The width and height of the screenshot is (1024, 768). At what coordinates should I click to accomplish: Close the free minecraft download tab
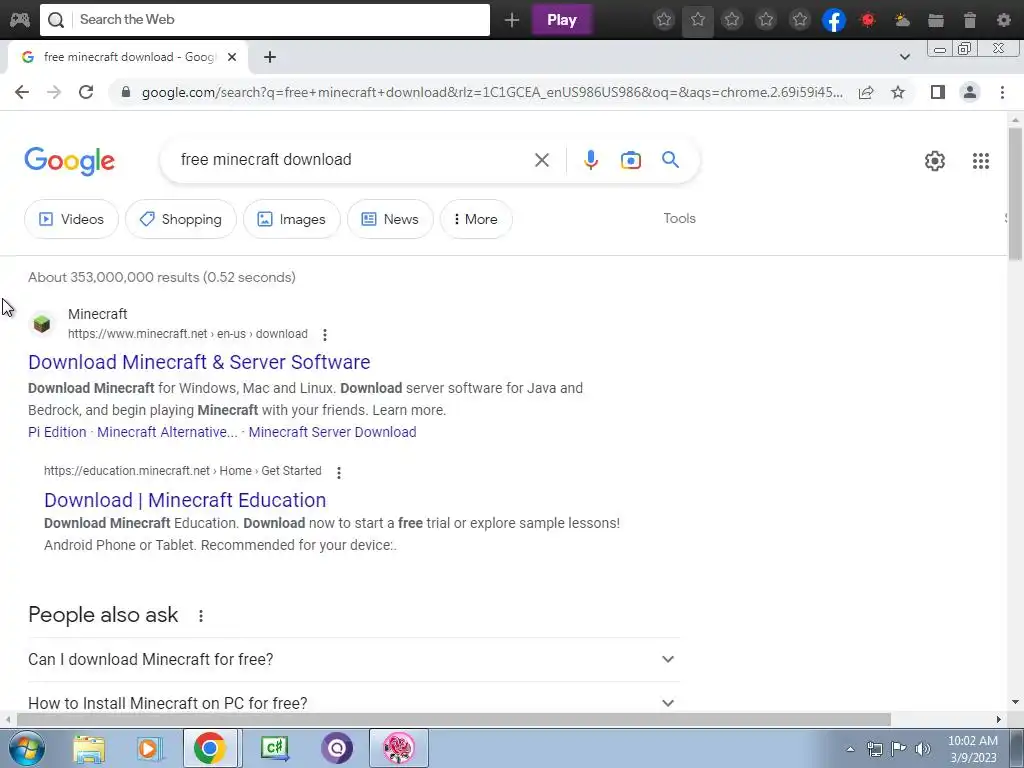[232, 57]
